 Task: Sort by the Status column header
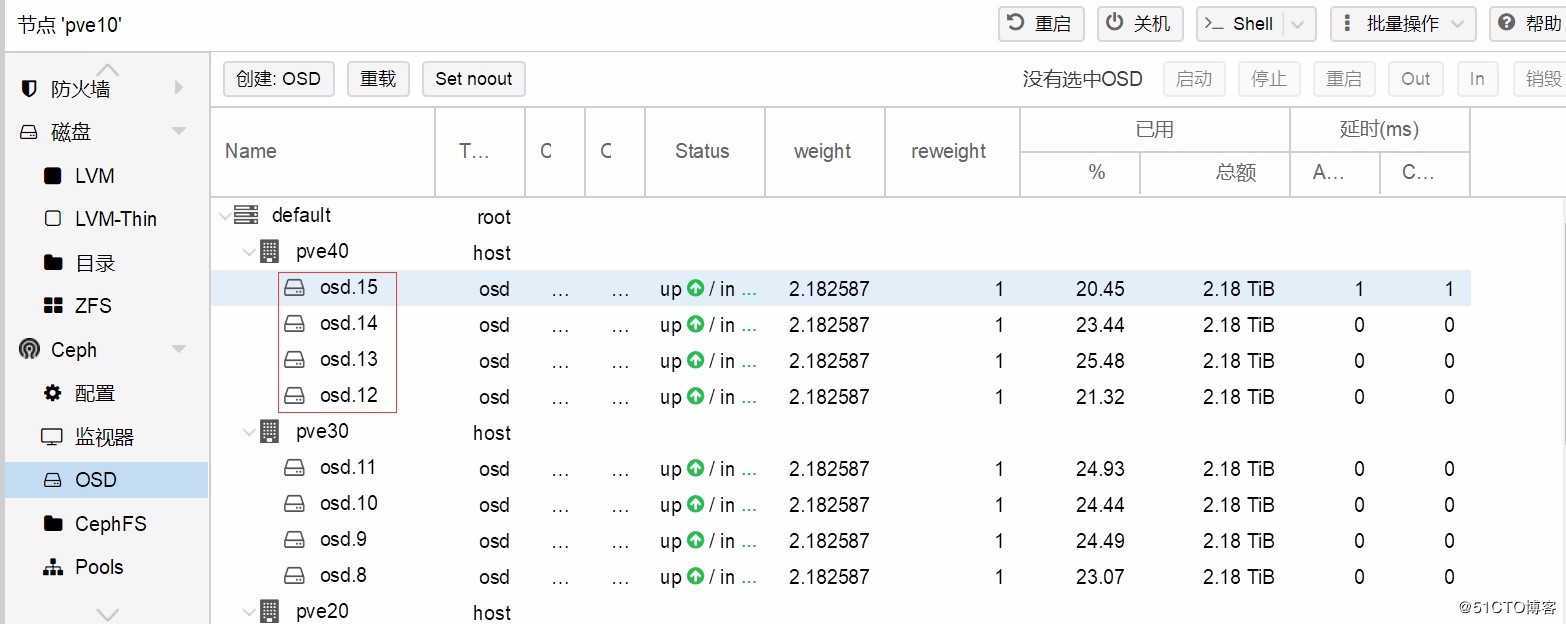705,152
